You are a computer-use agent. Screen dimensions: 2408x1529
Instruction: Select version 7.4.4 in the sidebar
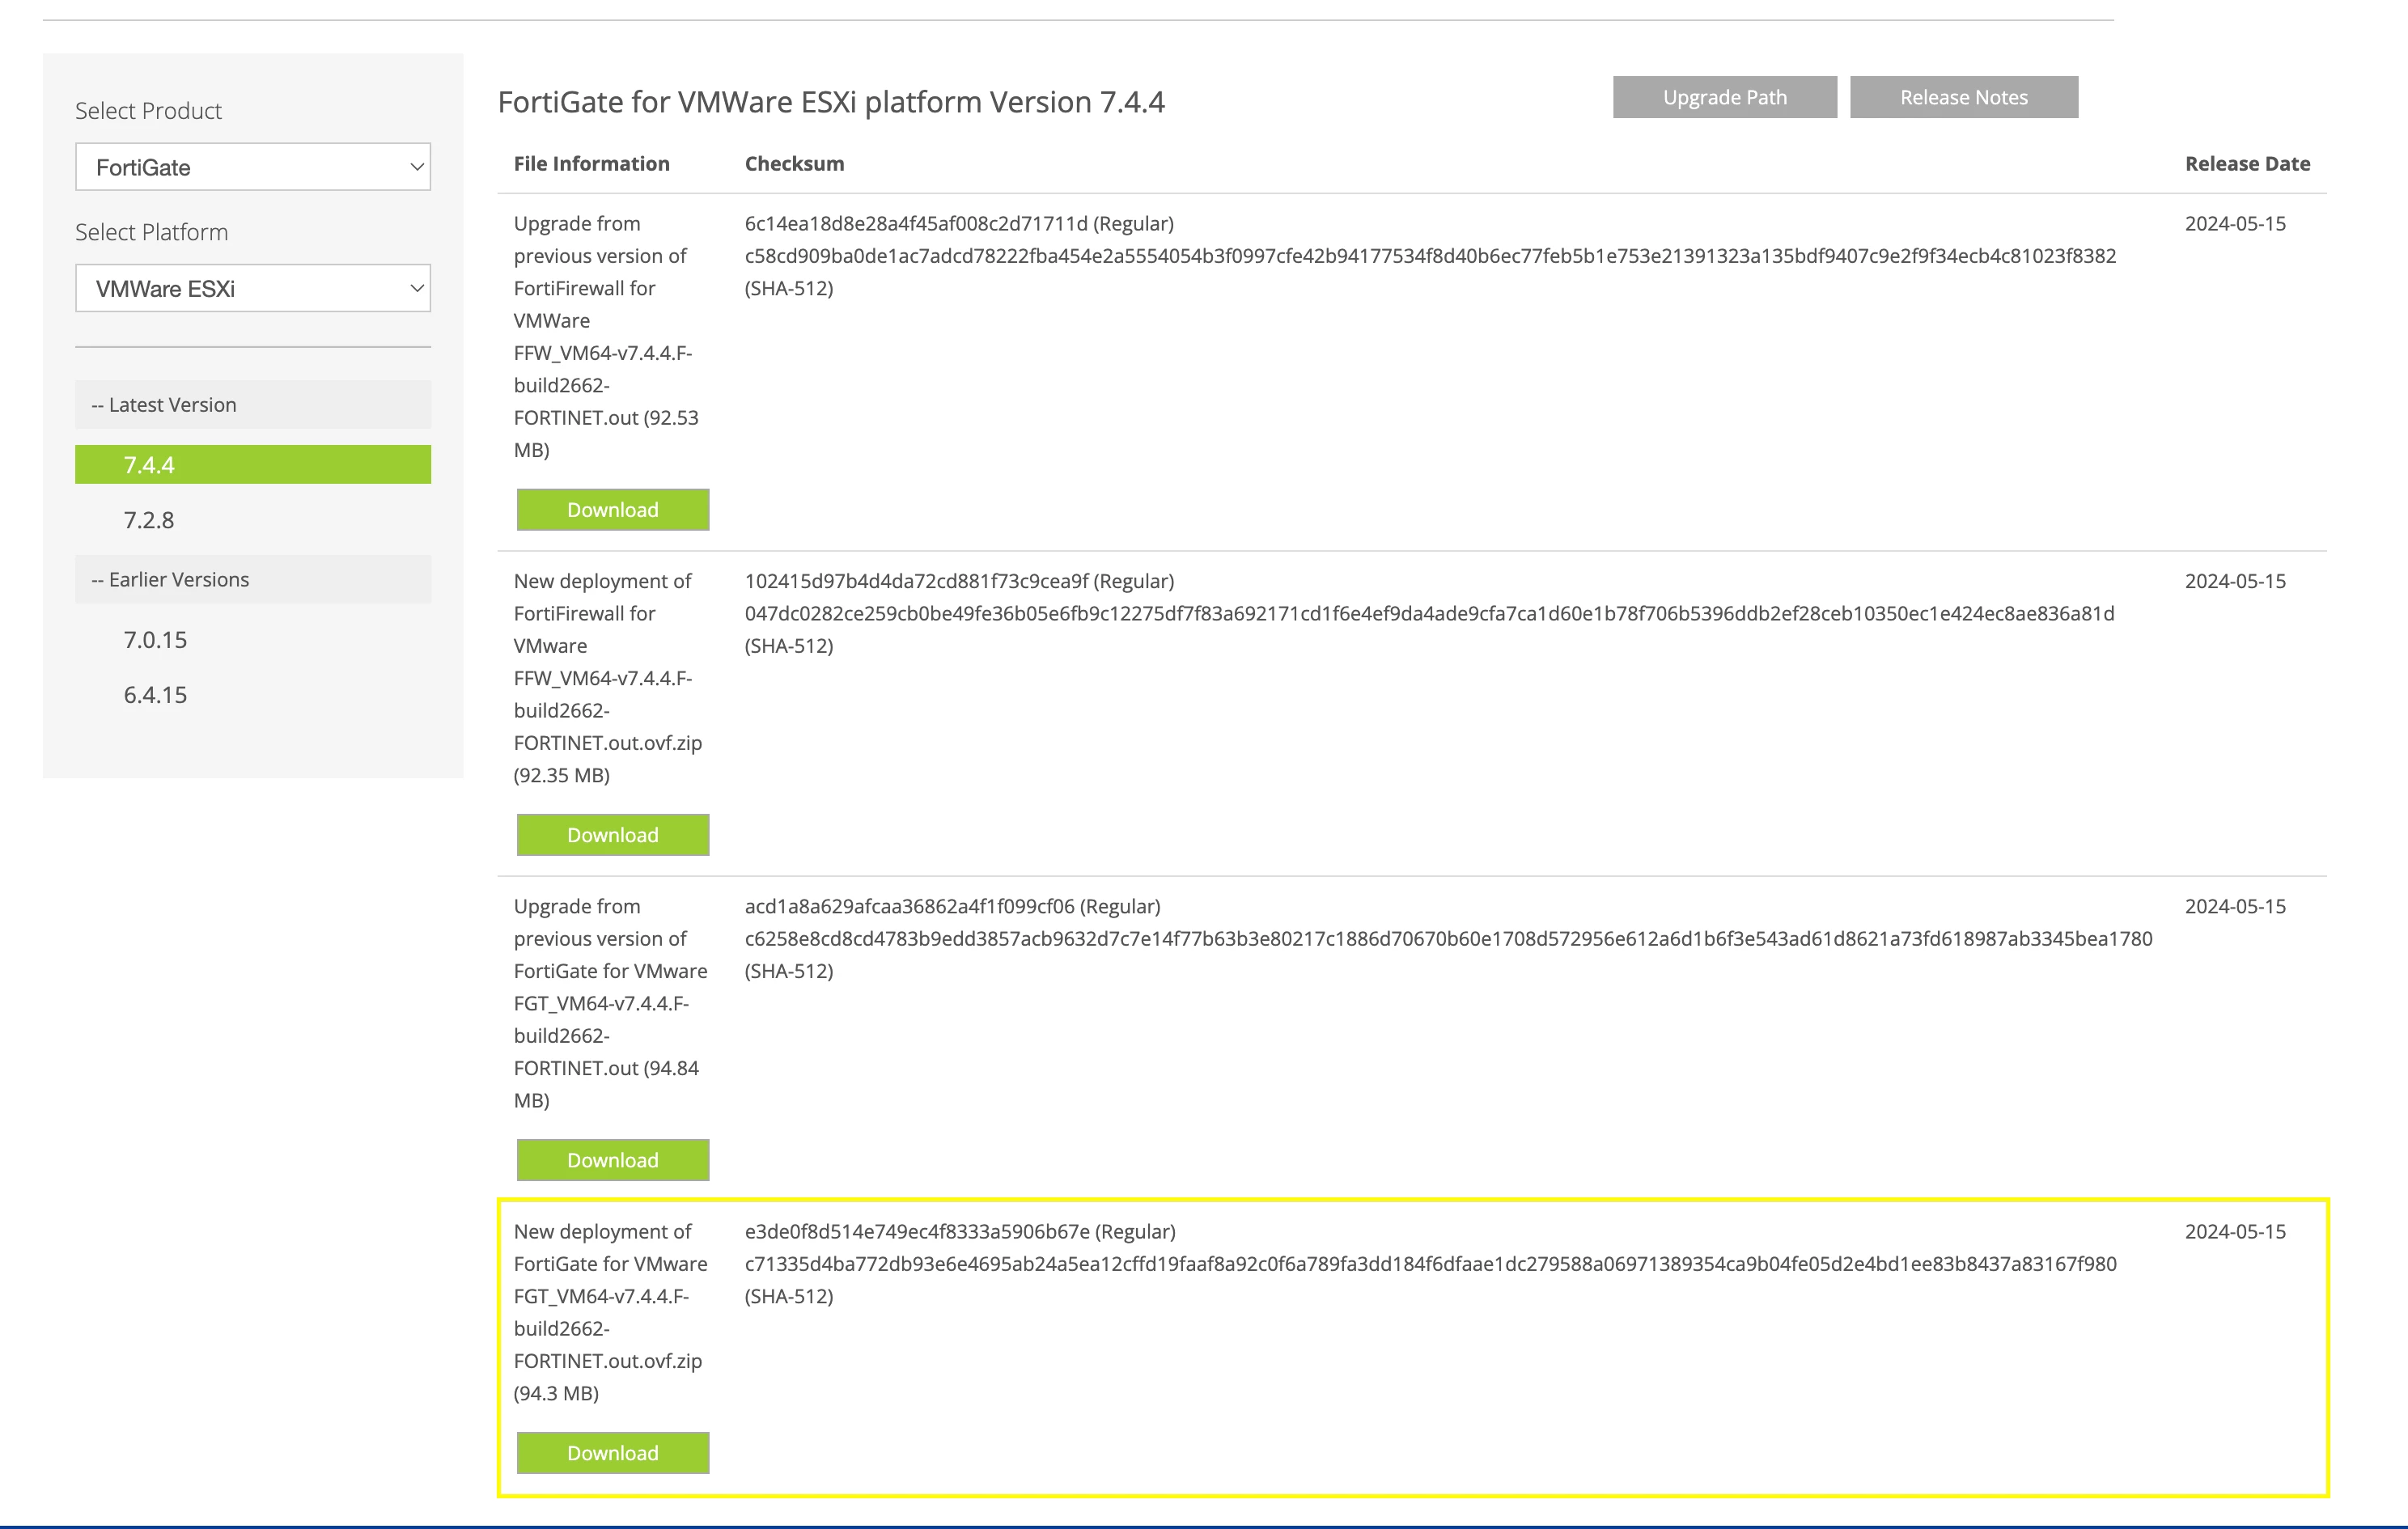(253, 465)
